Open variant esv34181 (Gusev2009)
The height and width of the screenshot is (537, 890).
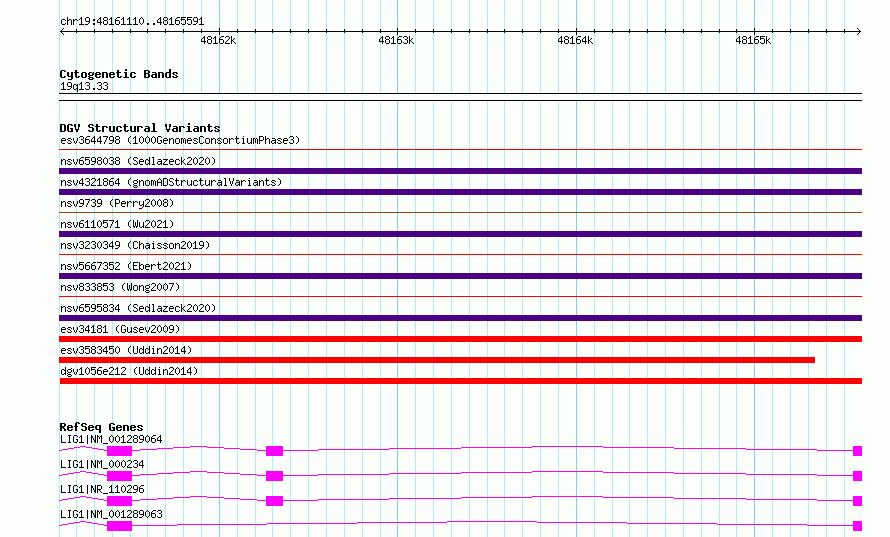[120, 329]
